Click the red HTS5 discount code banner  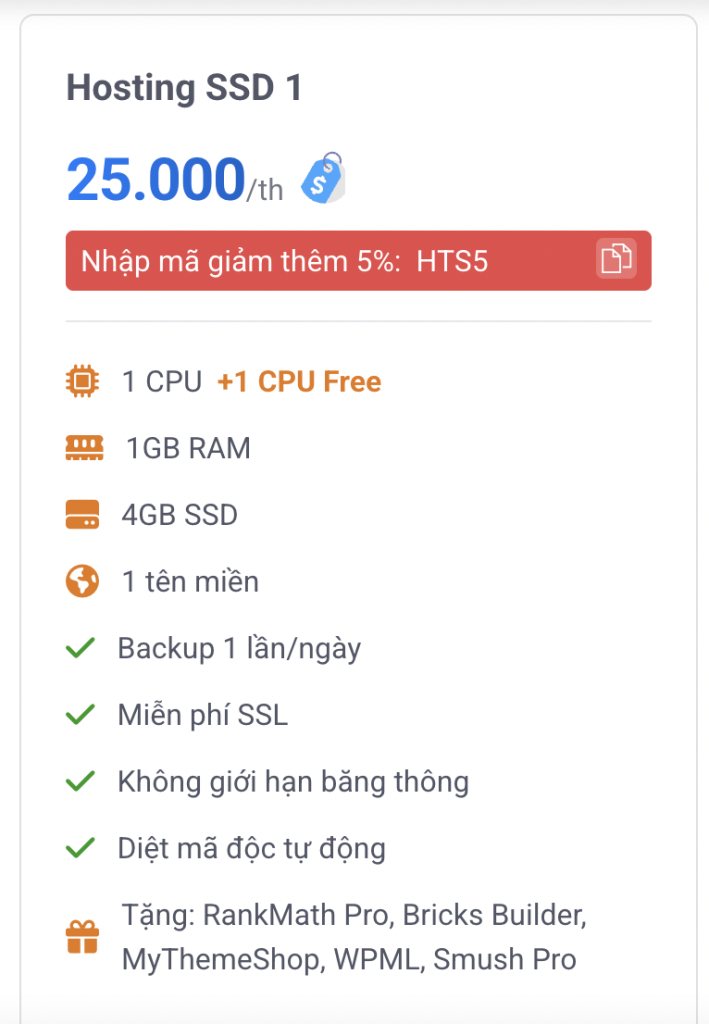(x=330, y=261)
